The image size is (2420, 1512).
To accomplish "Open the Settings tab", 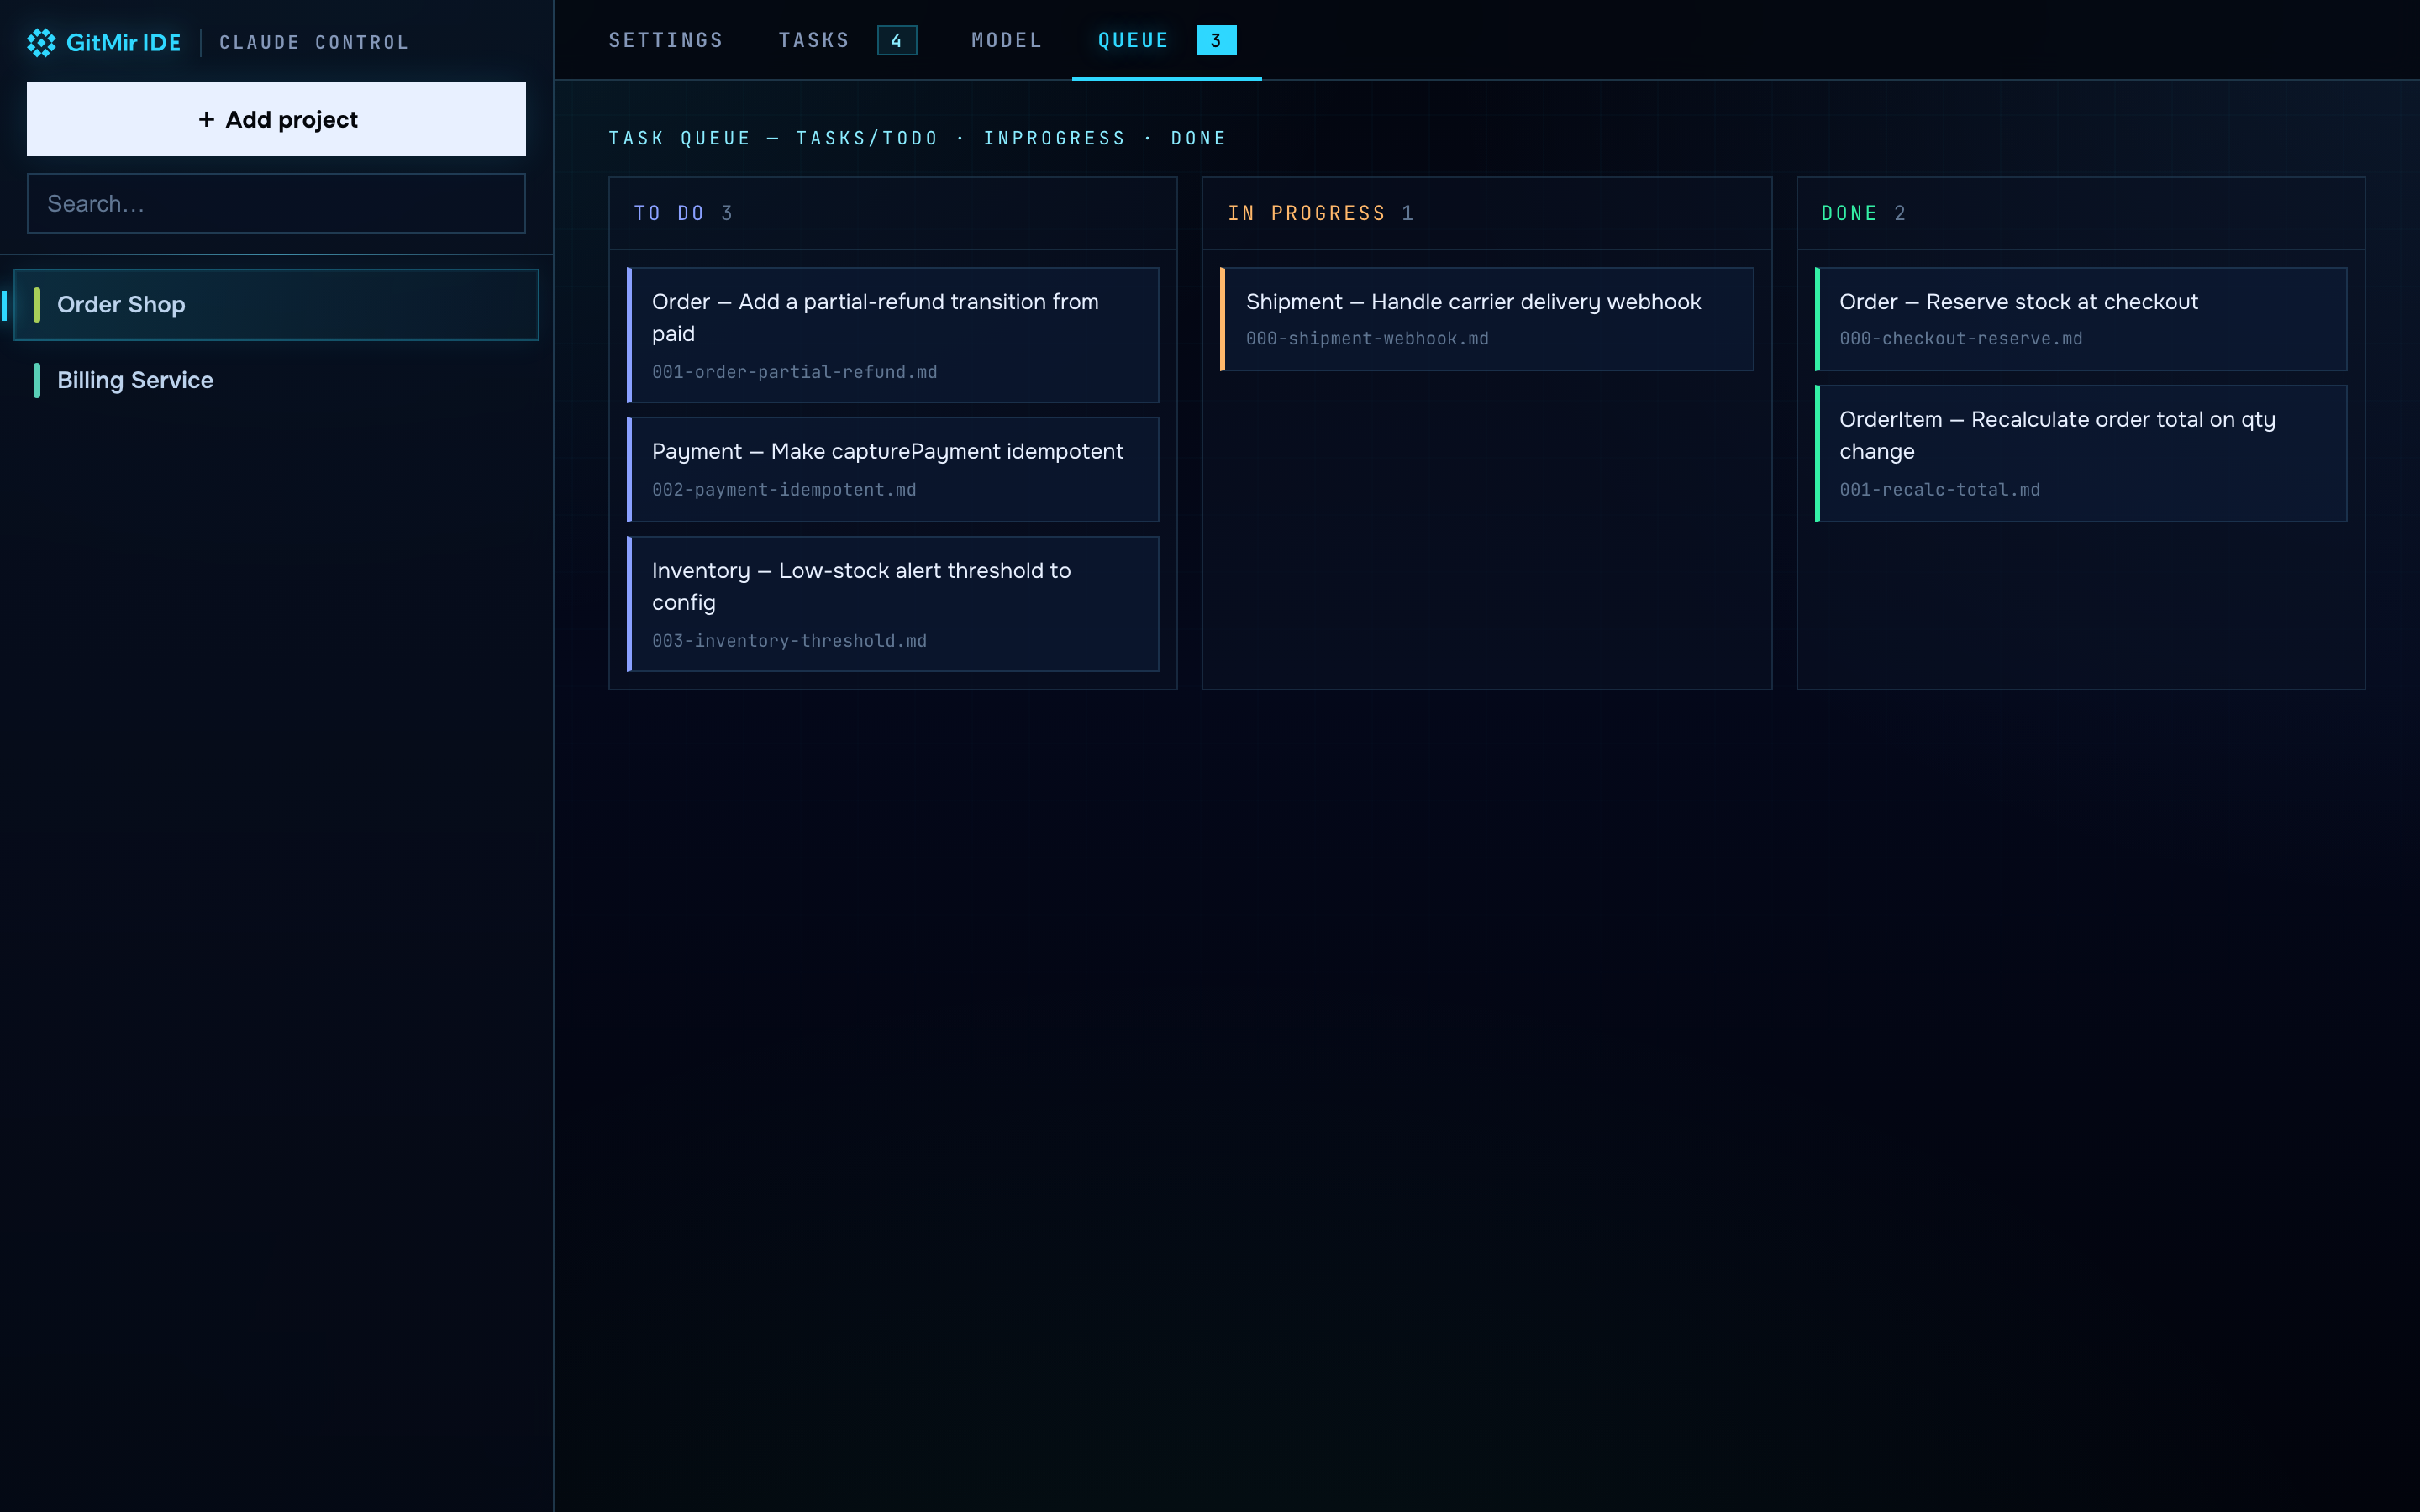I will click(x=666, y=40).
